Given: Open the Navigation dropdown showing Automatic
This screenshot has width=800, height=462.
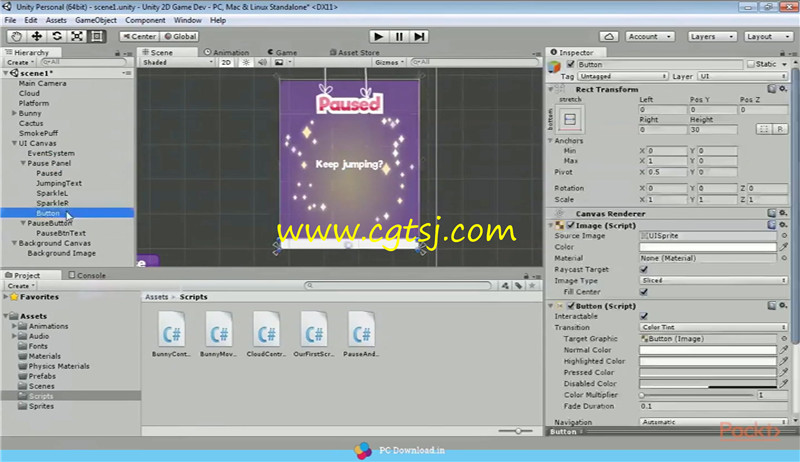Looking at the screenshot, I should (x=713, y=422).
